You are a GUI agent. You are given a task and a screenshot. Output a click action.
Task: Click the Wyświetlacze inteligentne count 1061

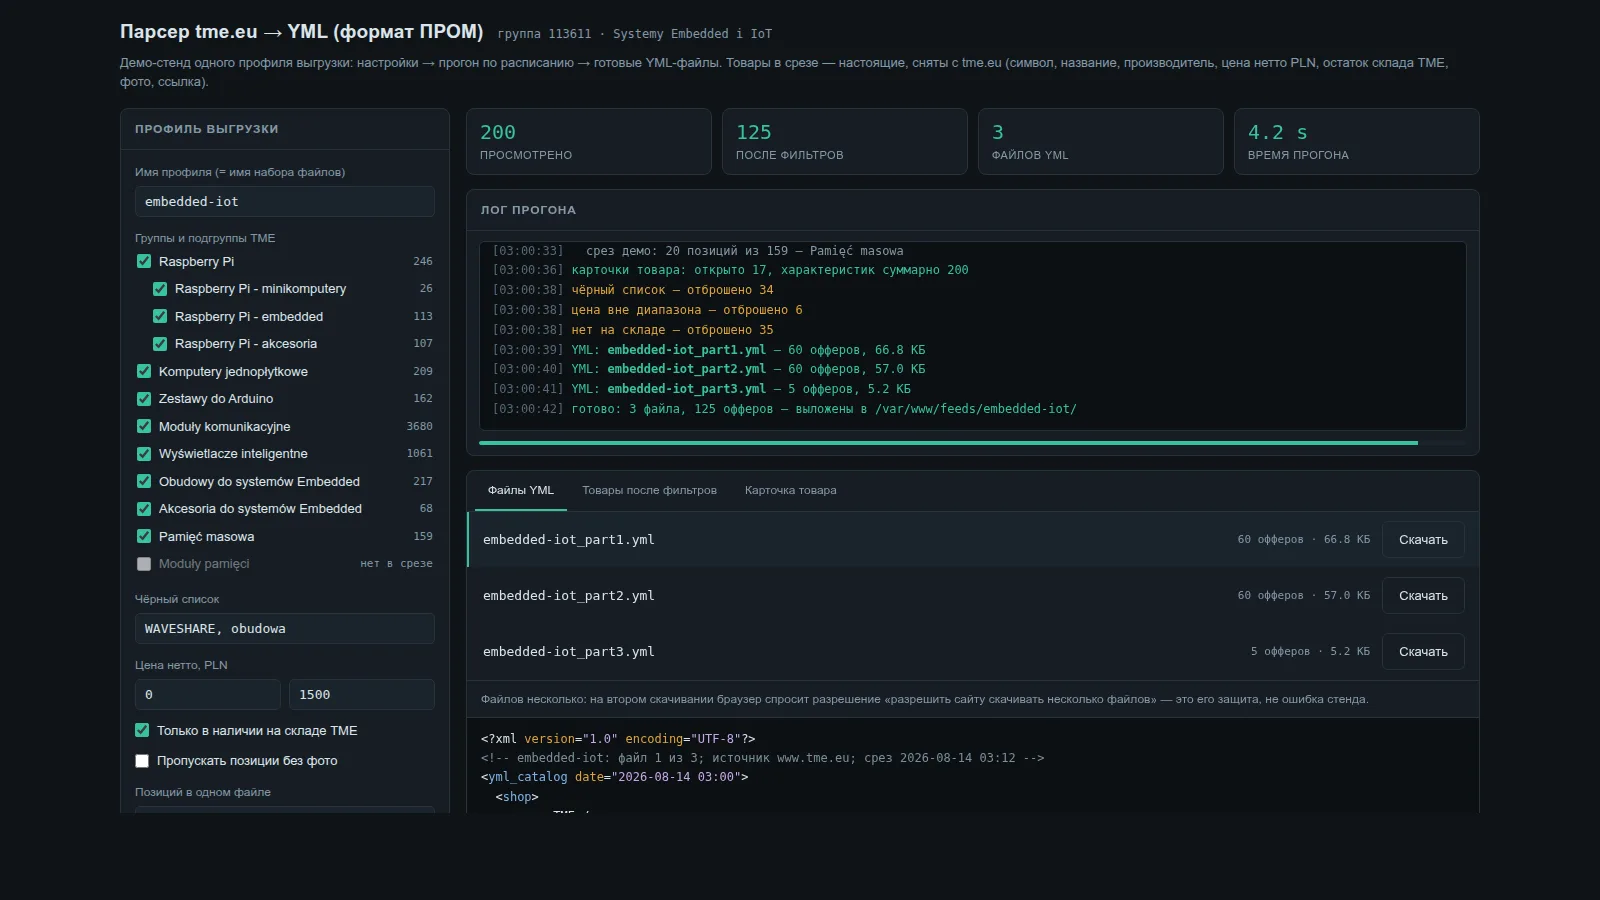tap(420, 454)
